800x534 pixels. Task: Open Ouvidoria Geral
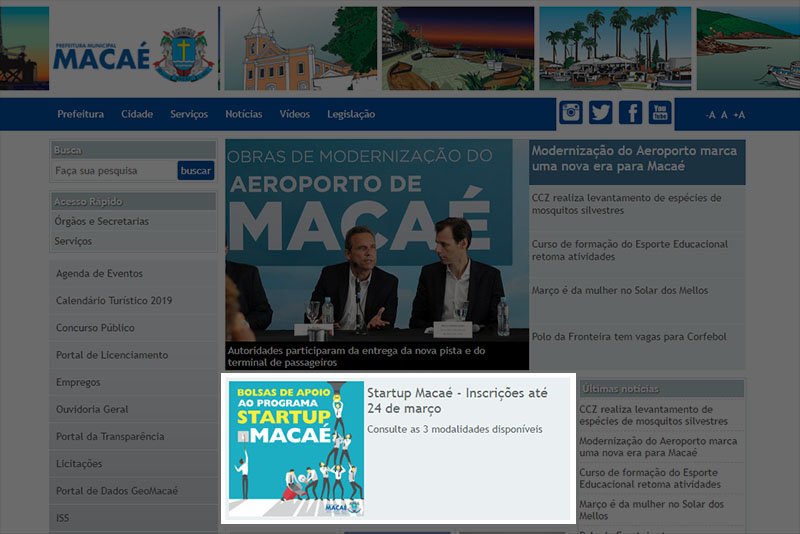pyautogui.click(x=92, y=410)
